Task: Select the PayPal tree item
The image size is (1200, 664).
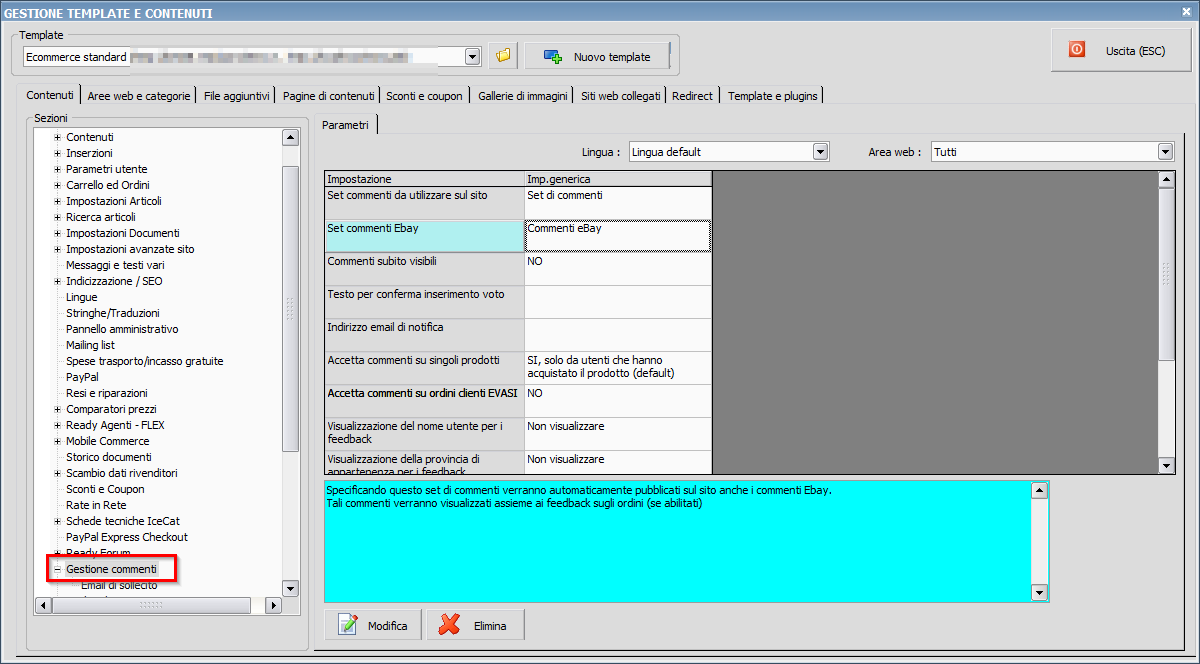Action: point(82,377)
